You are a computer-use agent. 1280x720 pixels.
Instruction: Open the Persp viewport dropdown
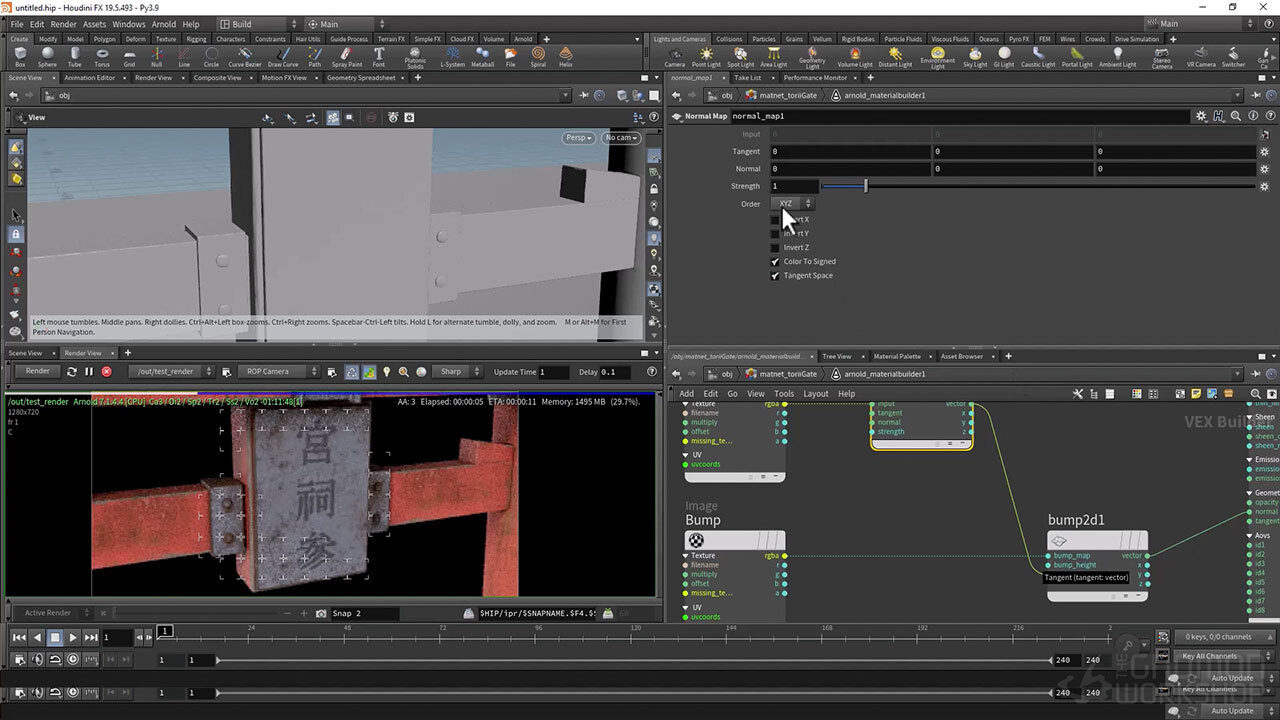[x=578, y=138]
